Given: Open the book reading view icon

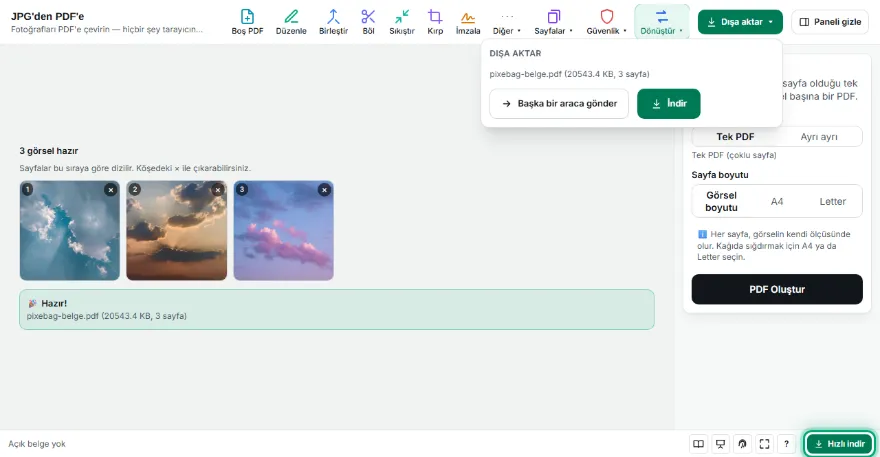Looking at the screenshot, I should pos(698,444).
